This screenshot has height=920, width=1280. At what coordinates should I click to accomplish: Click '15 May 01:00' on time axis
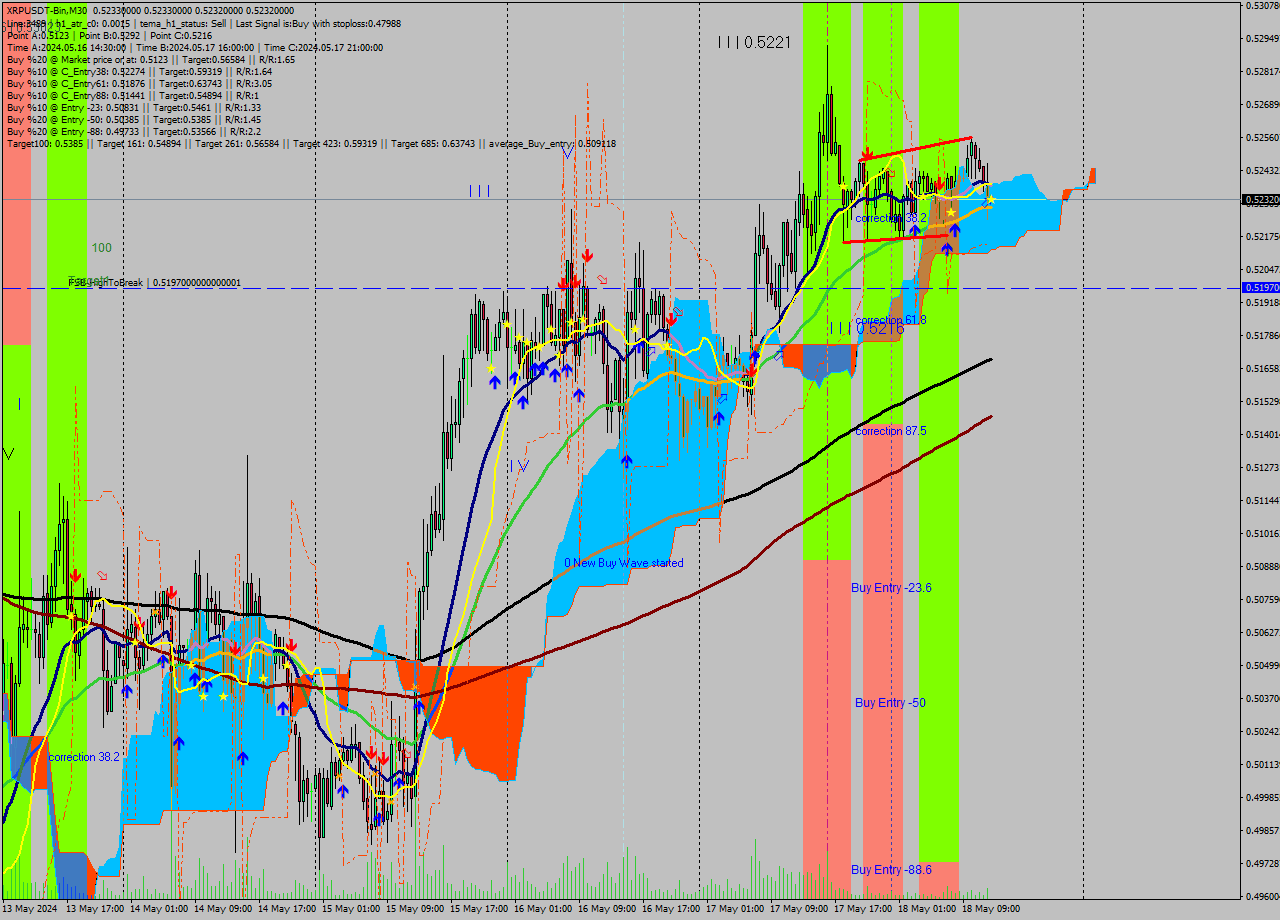coord(351,910)
